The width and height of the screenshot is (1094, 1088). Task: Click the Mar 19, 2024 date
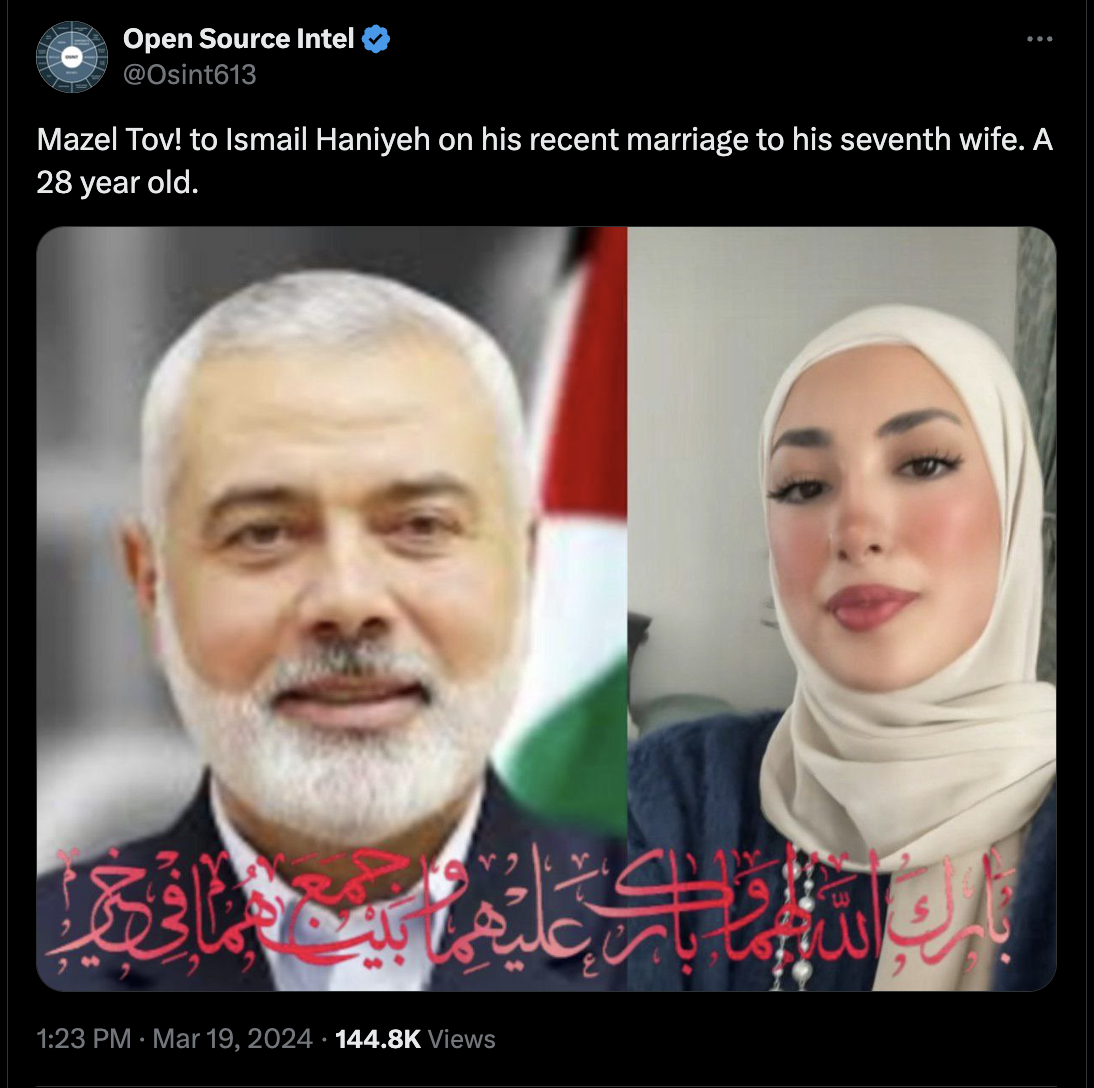pos(232,1039)
